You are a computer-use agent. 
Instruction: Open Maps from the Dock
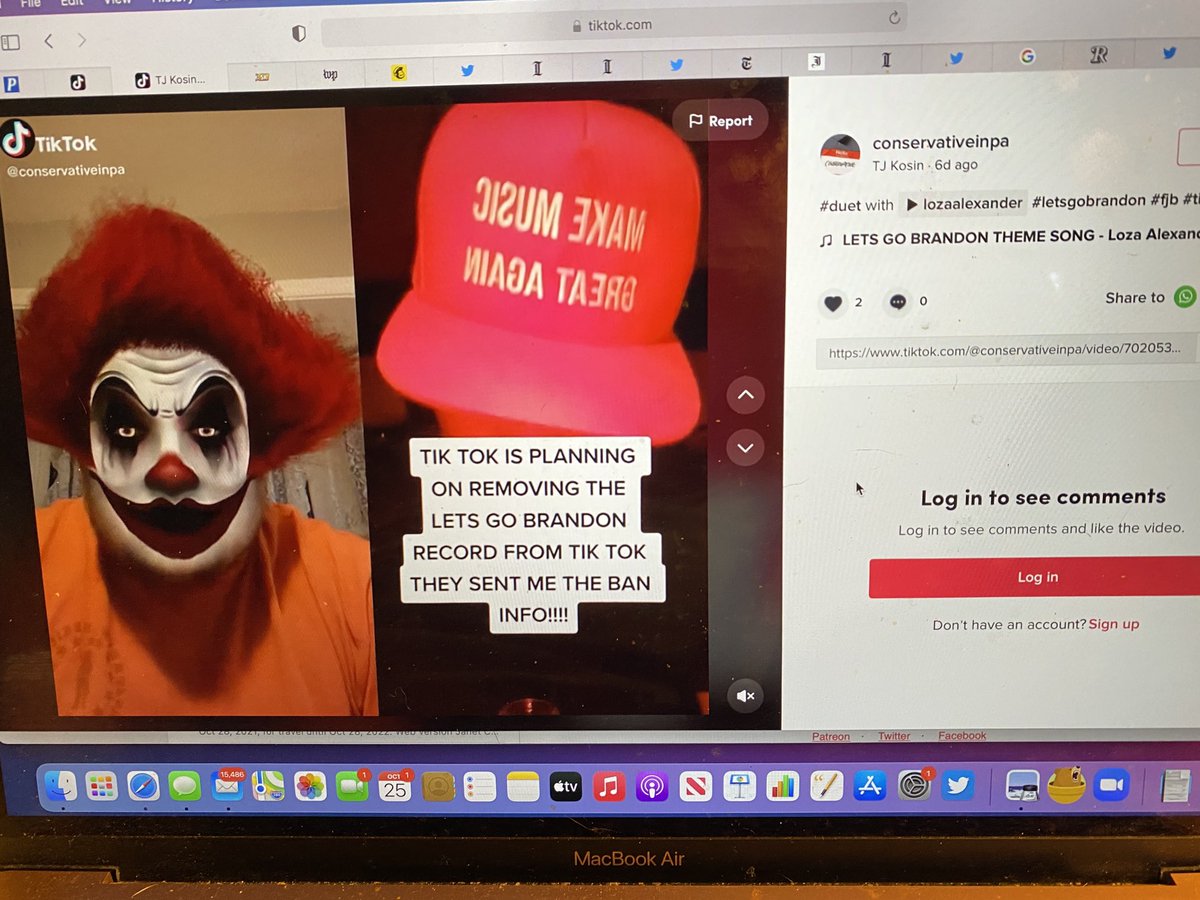click(267, 787)
